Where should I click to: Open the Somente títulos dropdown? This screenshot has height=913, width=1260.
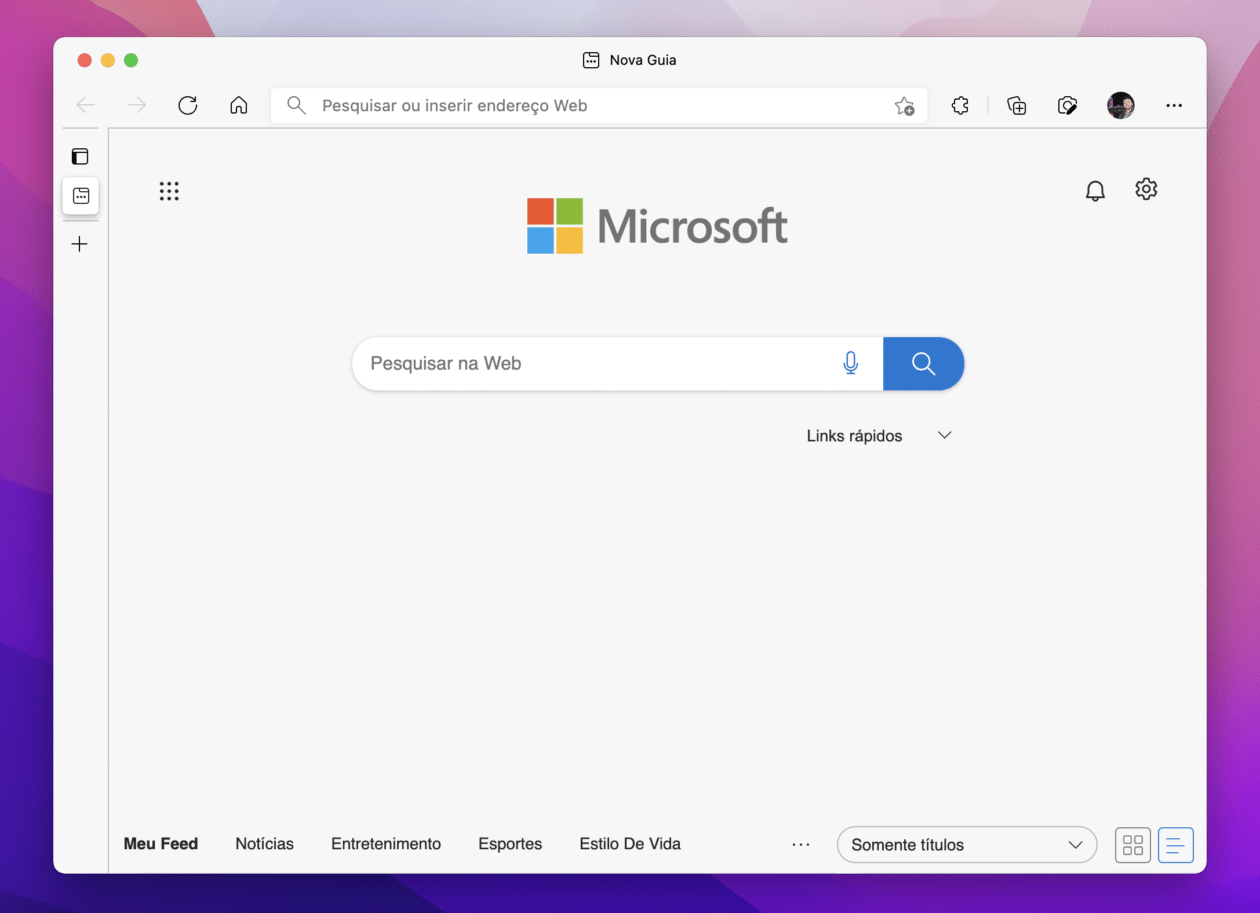pyautogui.click(x=966, y=845)
